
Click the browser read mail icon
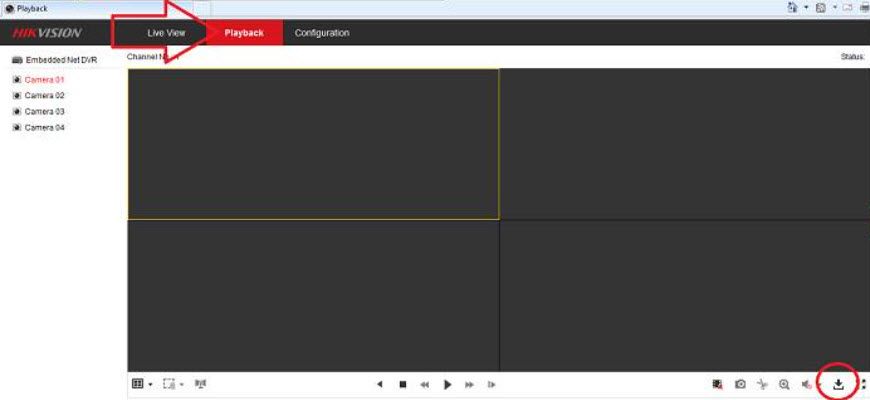(848, 8)
